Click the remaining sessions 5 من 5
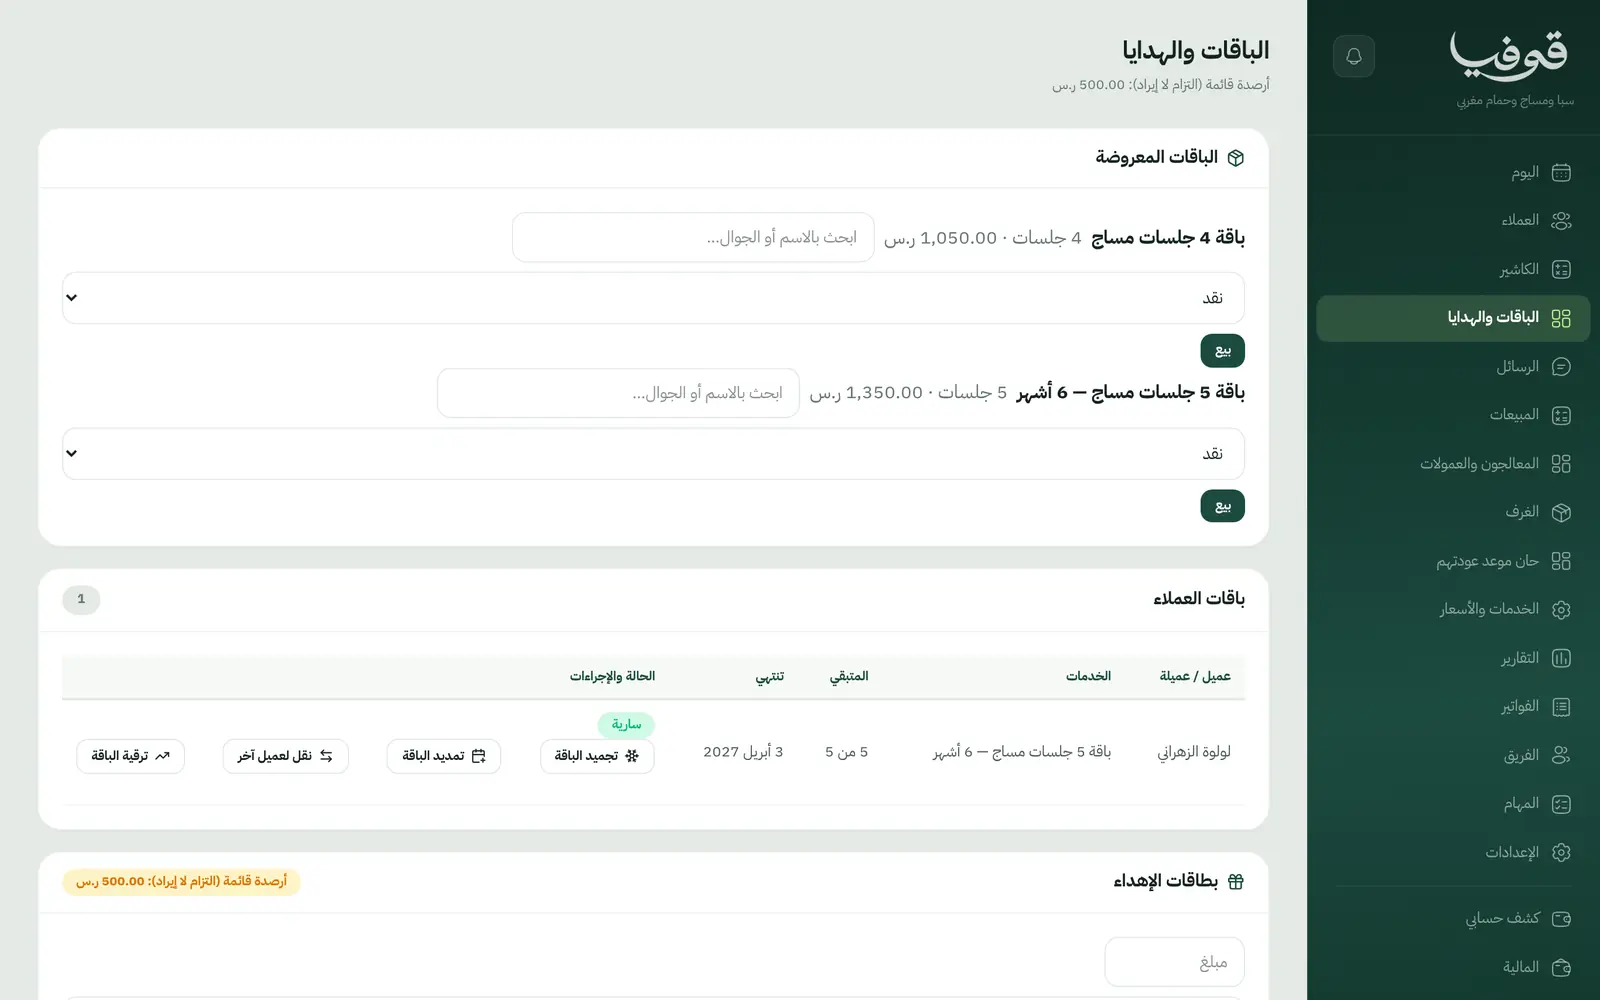Image resolution: width=1600 pixels, height=1000 pixels. [x=846, y=752]
